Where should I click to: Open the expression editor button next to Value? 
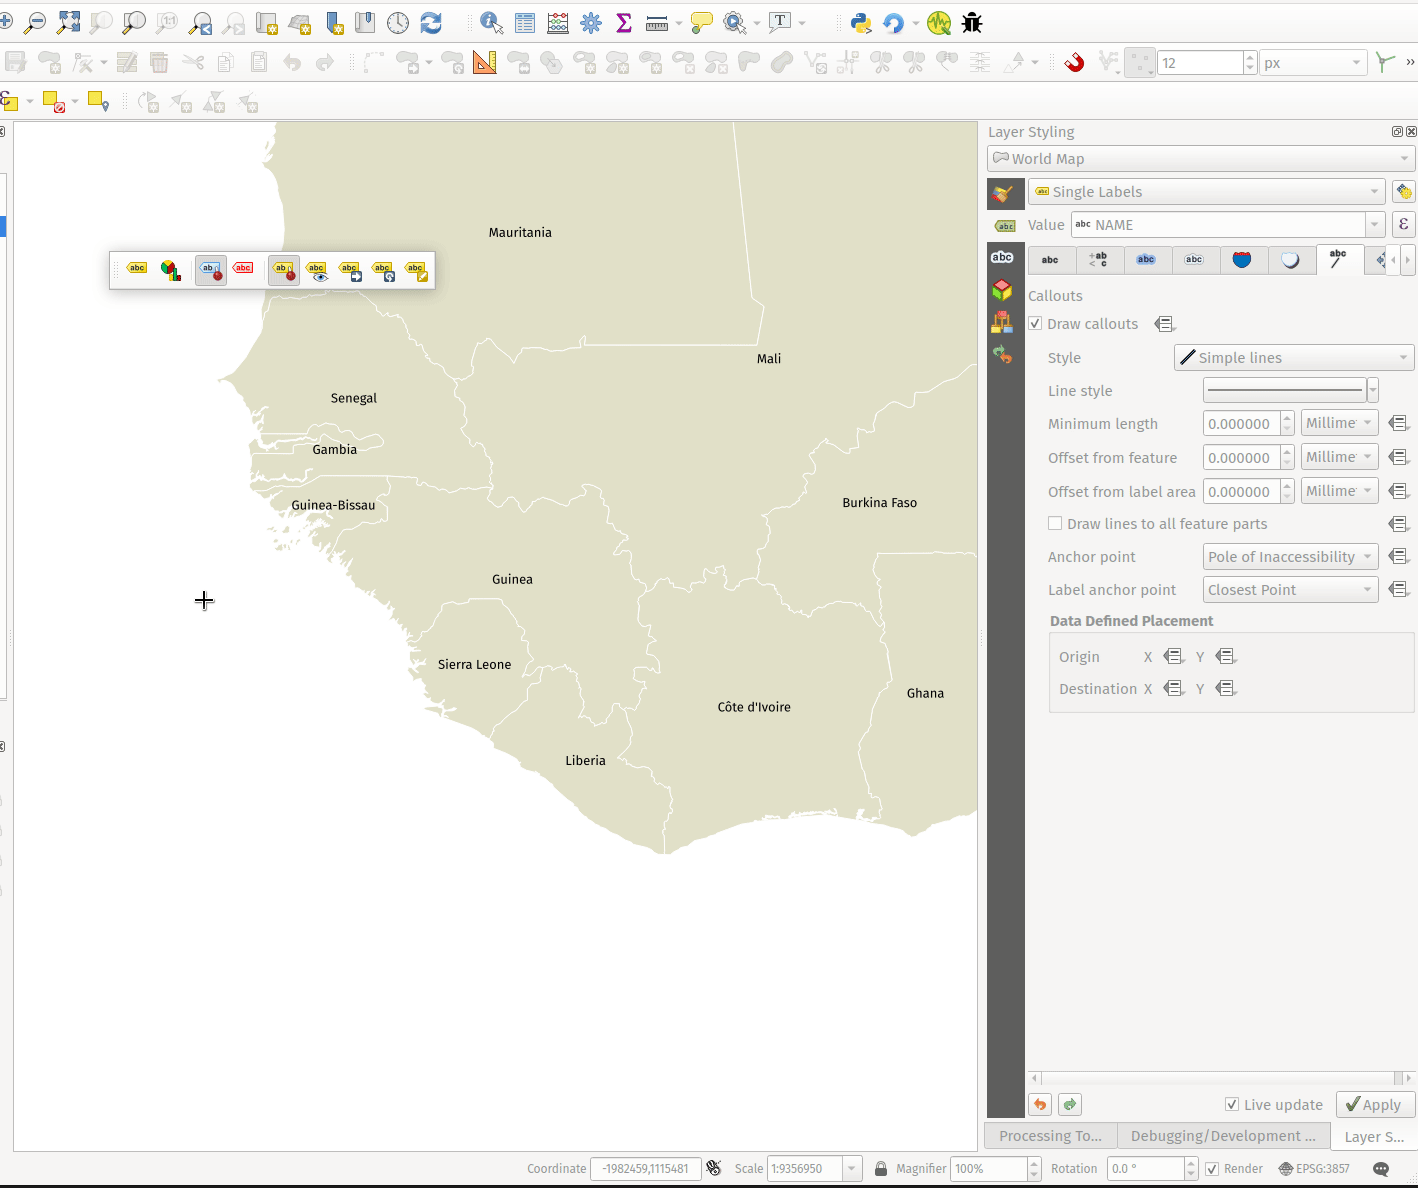click(x=1403, y=225)
